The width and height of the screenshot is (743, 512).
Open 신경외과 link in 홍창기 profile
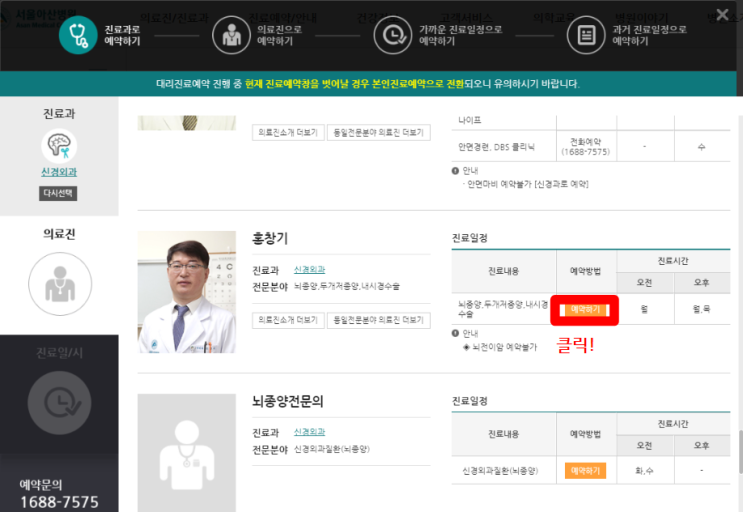click(x=309, y=269)
